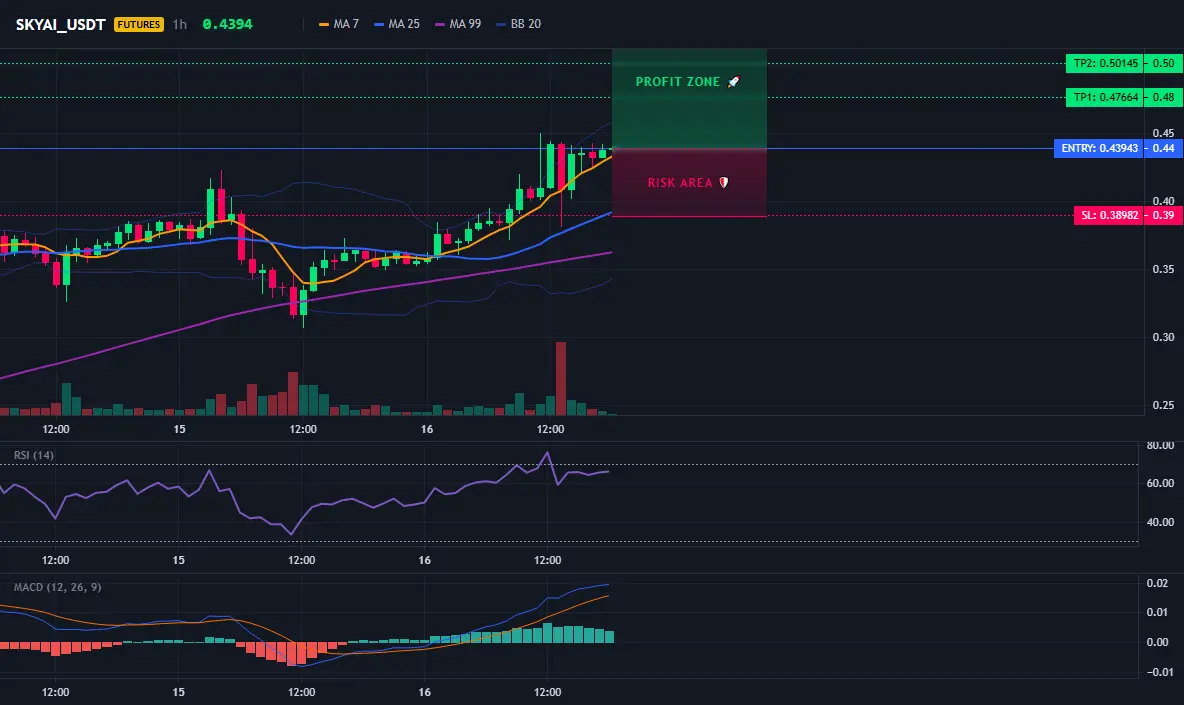Click the RISK AREA label
The width and height of the screenshot is (1184, 705).
680,183
